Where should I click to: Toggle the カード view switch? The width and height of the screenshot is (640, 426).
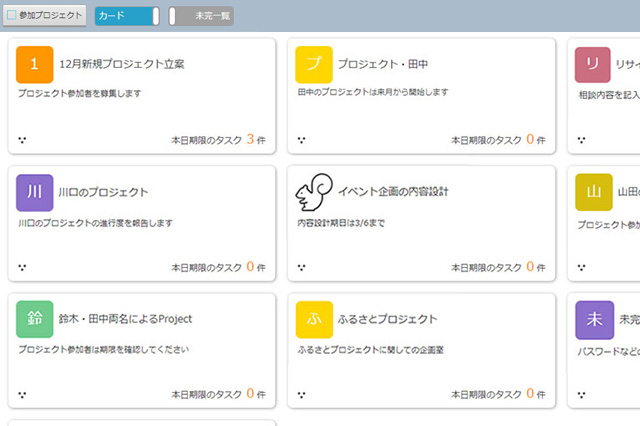(x=127, y=16)
